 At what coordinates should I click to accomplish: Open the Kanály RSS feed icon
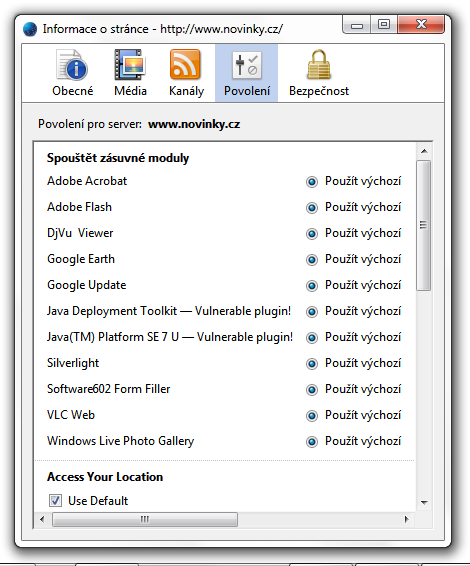pos(185,64)
